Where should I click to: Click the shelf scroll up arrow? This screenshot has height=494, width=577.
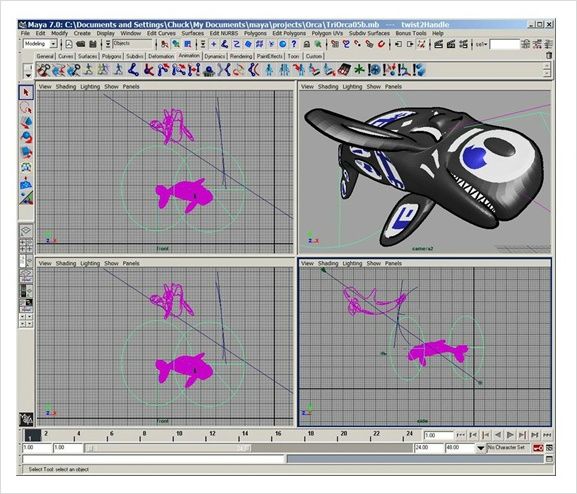coord(548,66)
